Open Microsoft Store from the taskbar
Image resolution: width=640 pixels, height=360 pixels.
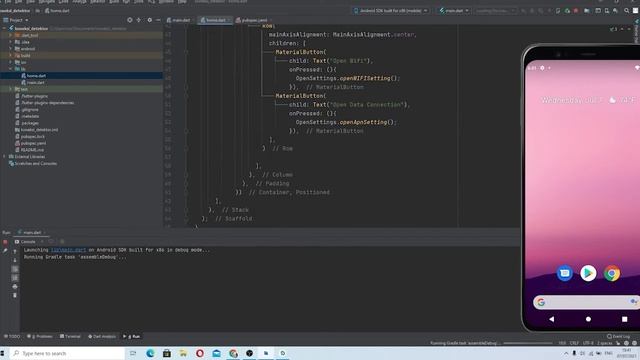coord(167,353)
